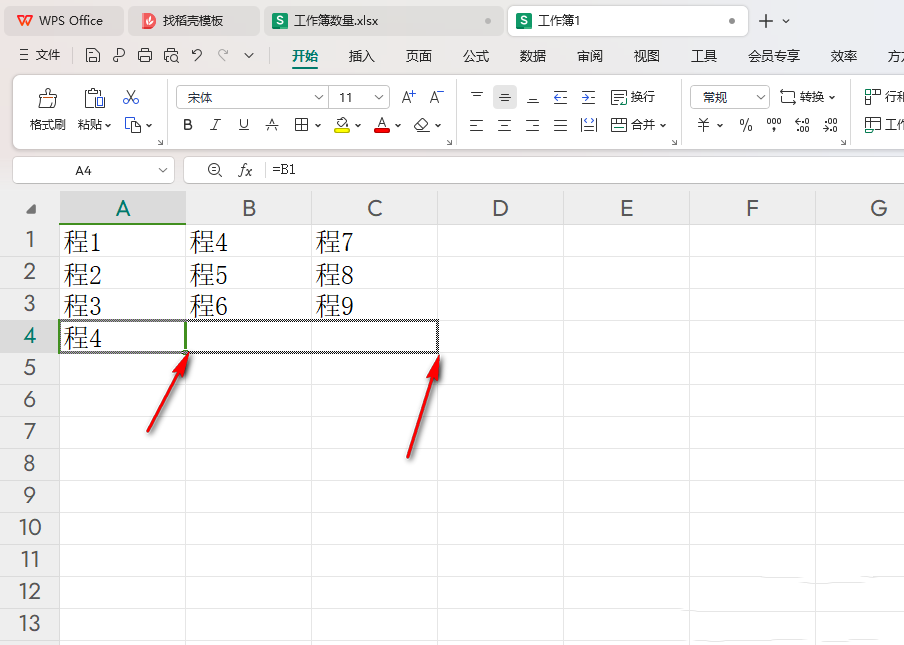The image size is (904, 645).
Task: Open number format dropdown 常规
Action: point(761,97)
